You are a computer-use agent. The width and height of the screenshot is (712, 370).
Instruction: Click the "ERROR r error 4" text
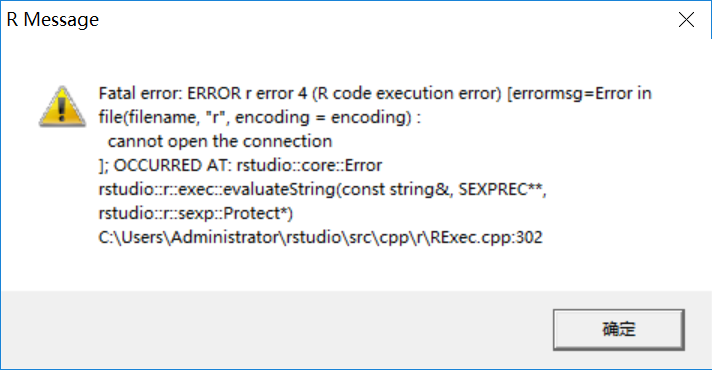[247, 93]
